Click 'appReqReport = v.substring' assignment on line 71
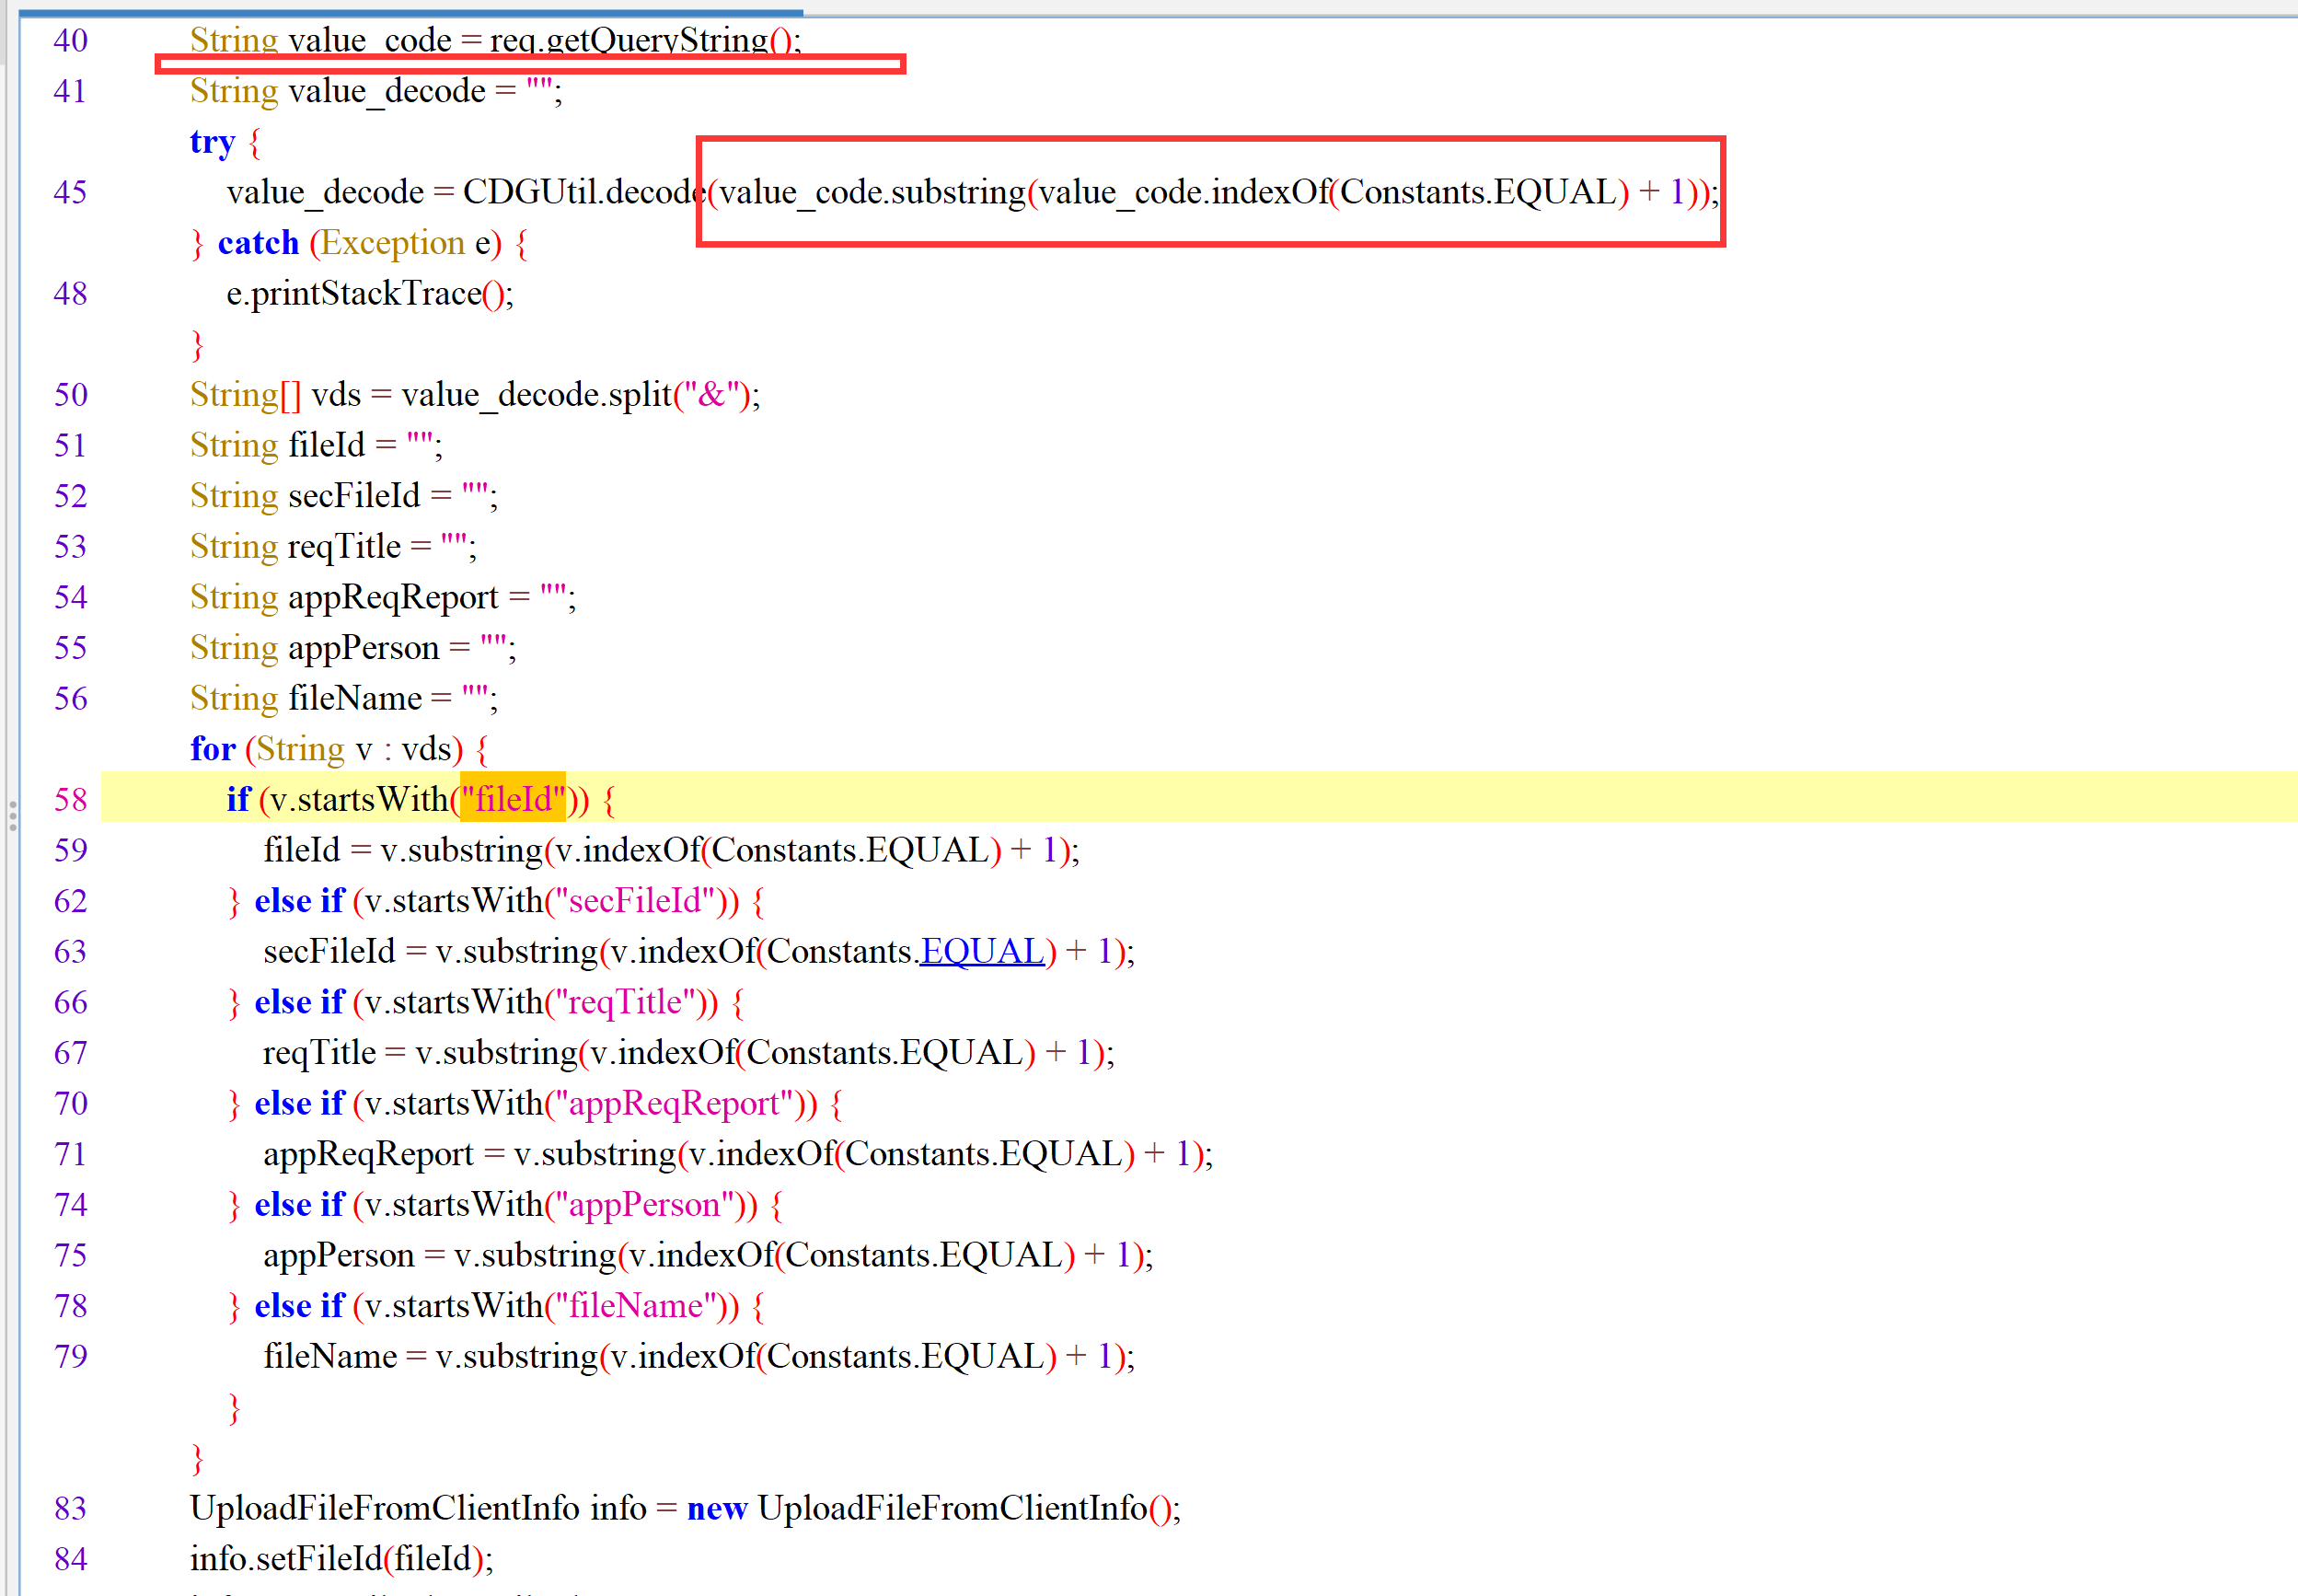 470,1155
